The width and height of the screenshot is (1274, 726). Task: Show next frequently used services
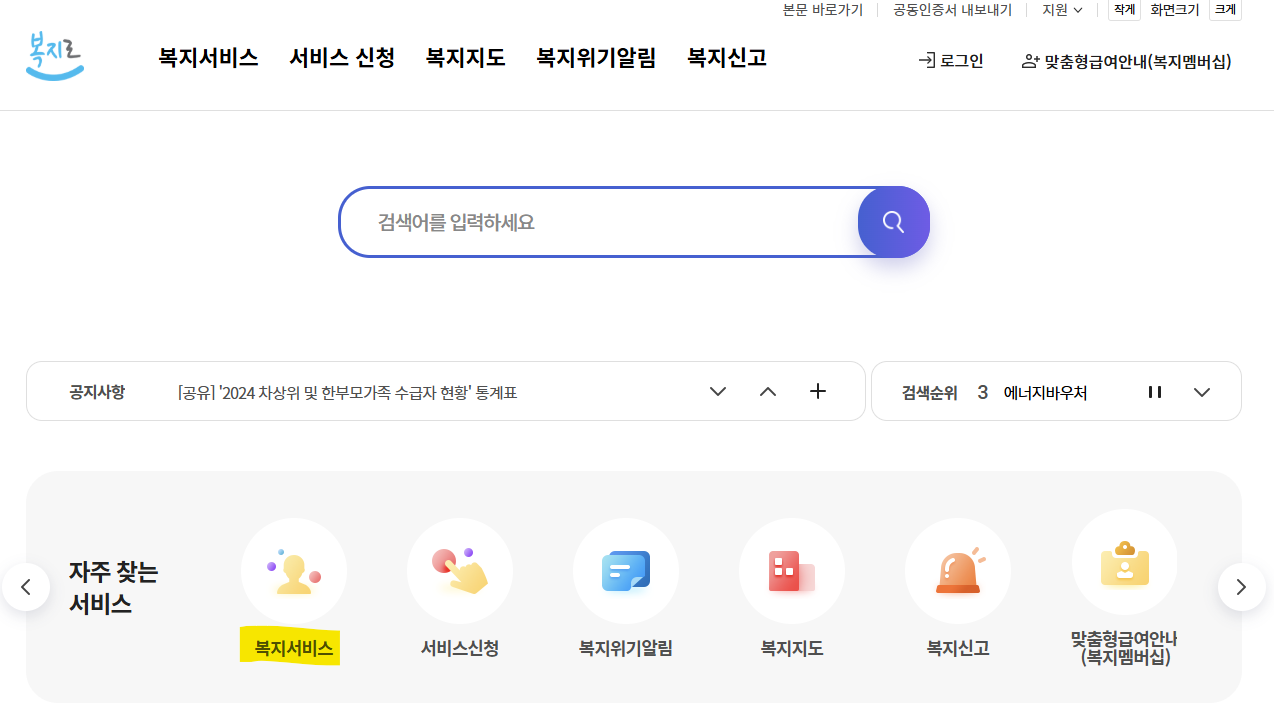pyautogui.click(x=1242, y=587)
